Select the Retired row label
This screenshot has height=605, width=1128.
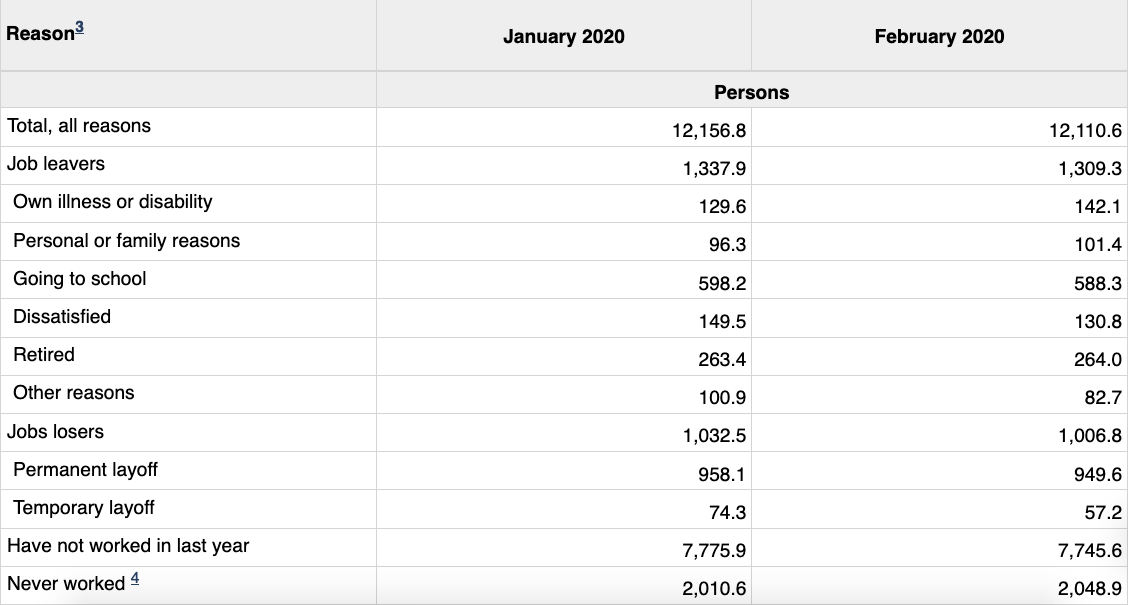click(44, 355)
